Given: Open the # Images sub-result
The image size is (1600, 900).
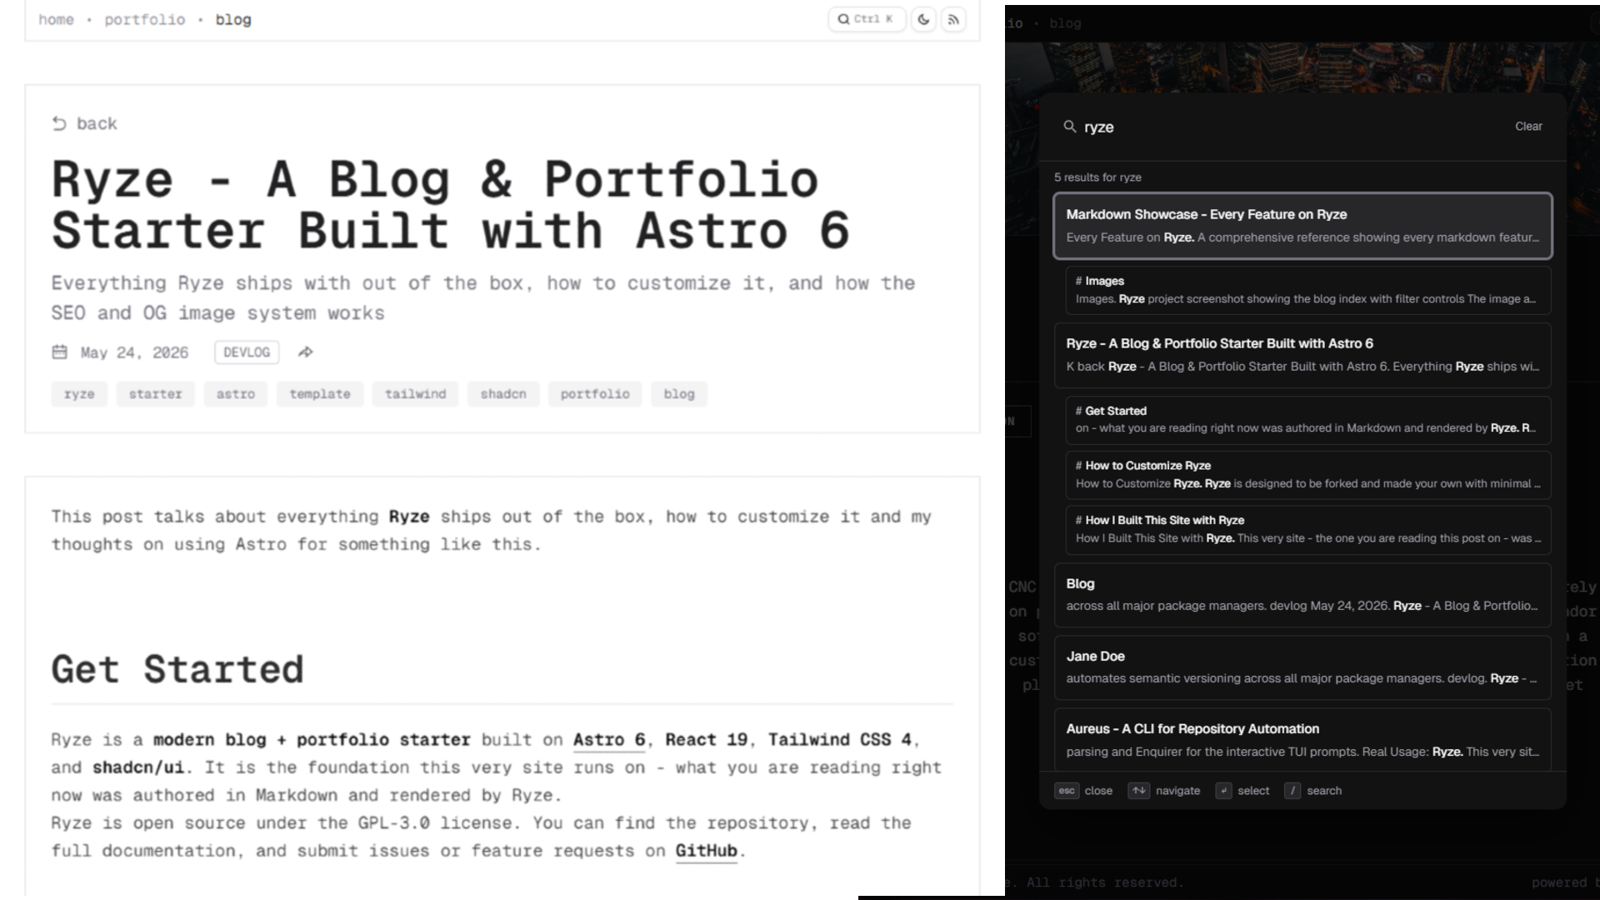Looking at the screenshot, I should 1308,290.
